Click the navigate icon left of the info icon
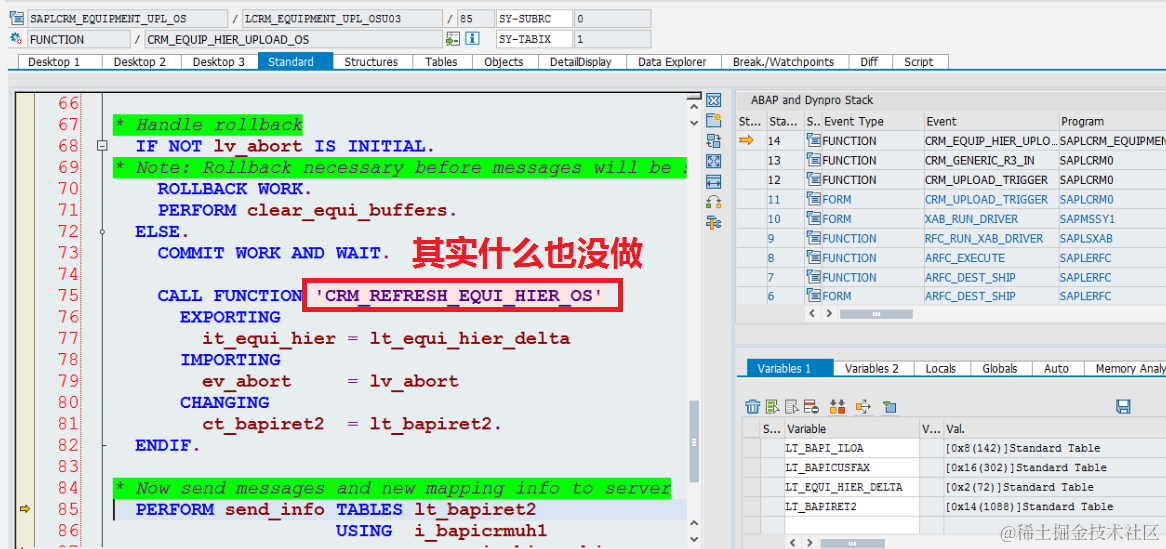The image size is (1166, 549). point(453,39)
